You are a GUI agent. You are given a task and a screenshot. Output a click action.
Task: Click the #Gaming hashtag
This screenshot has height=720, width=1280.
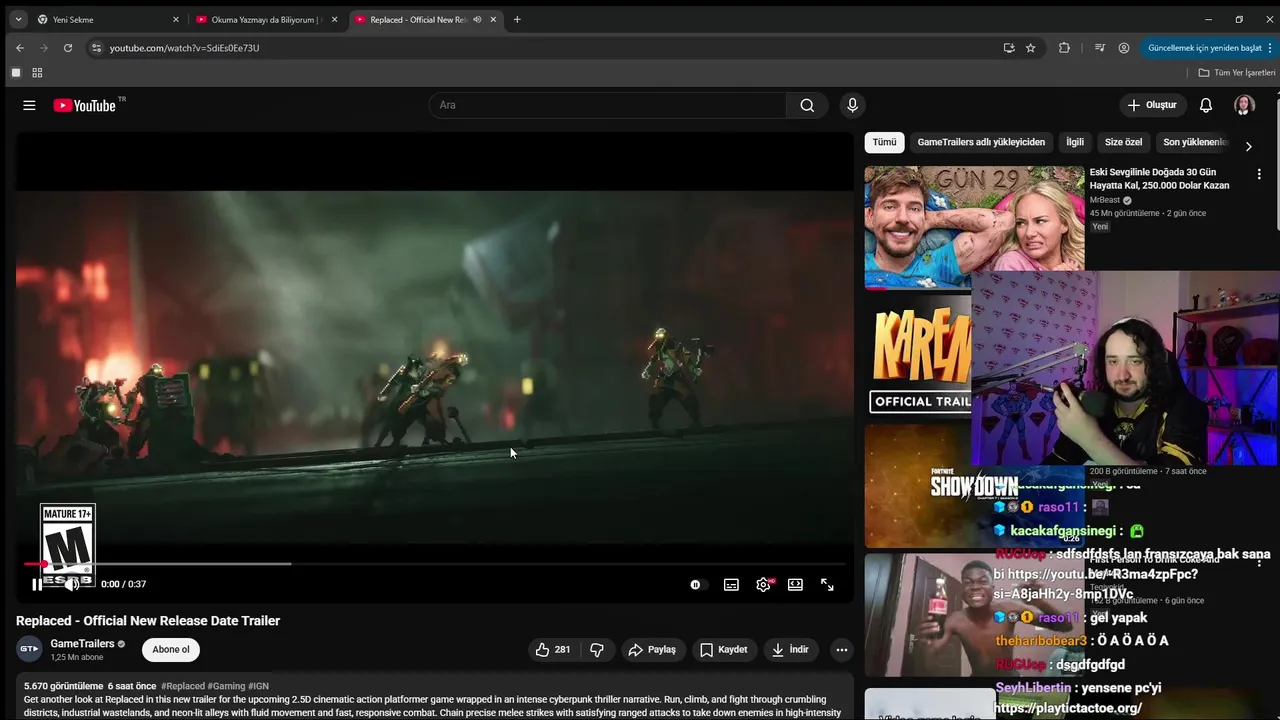[226, 686]
